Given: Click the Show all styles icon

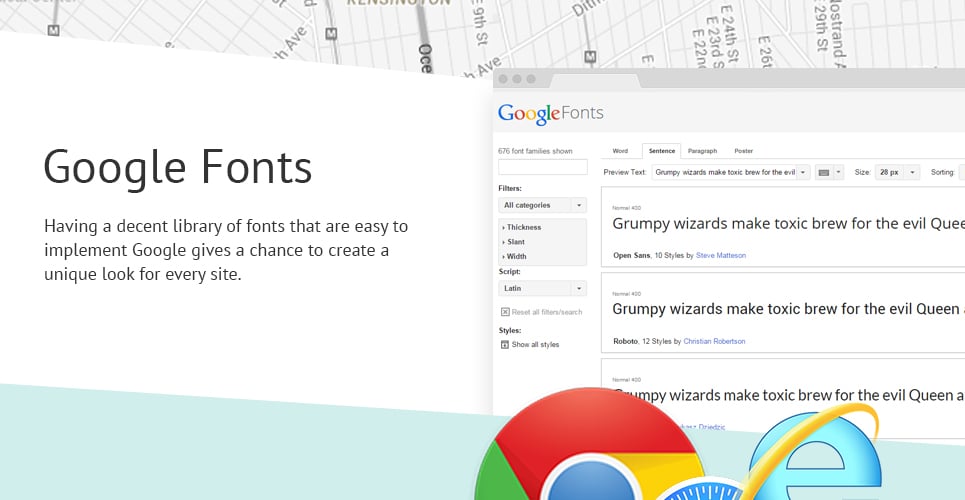Looking at the screenshot, I should click(x=505, y=345).
